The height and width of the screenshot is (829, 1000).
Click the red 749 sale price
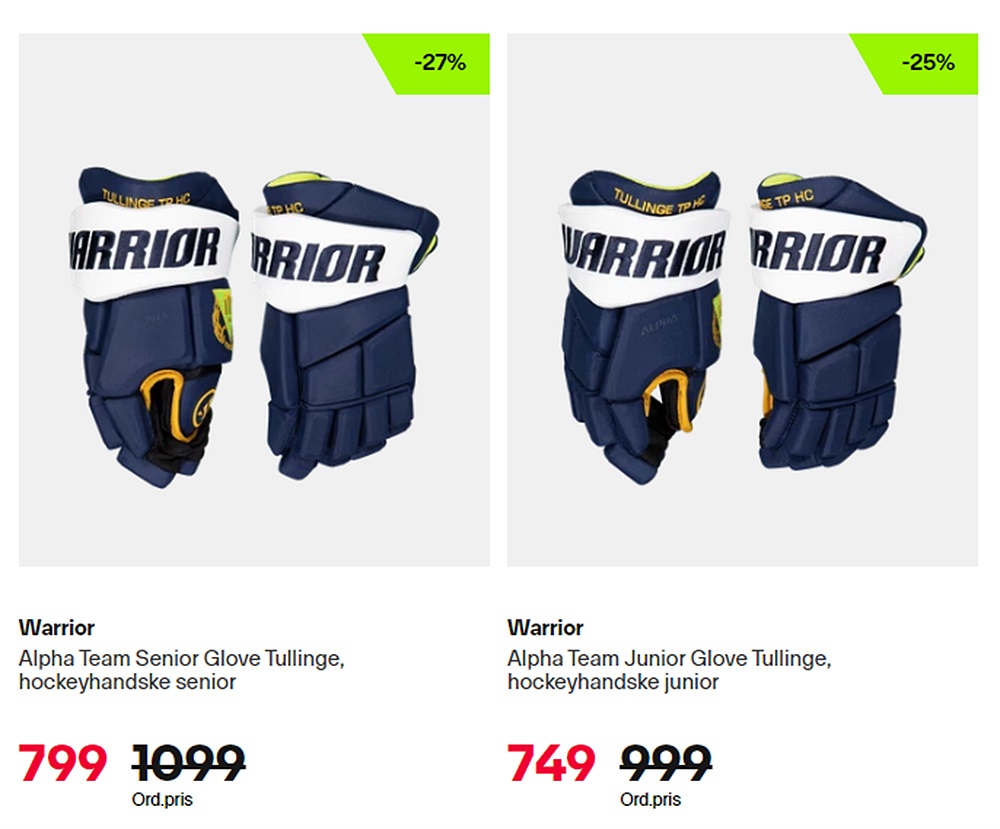551,763
